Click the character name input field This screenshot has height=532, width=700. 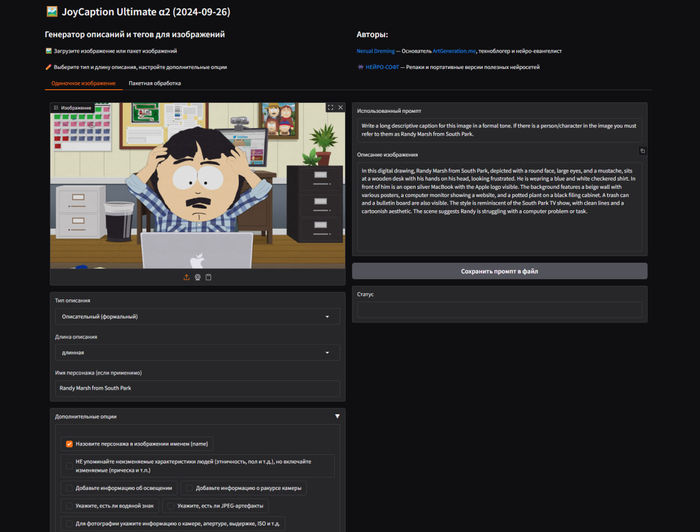pos(195,387)
